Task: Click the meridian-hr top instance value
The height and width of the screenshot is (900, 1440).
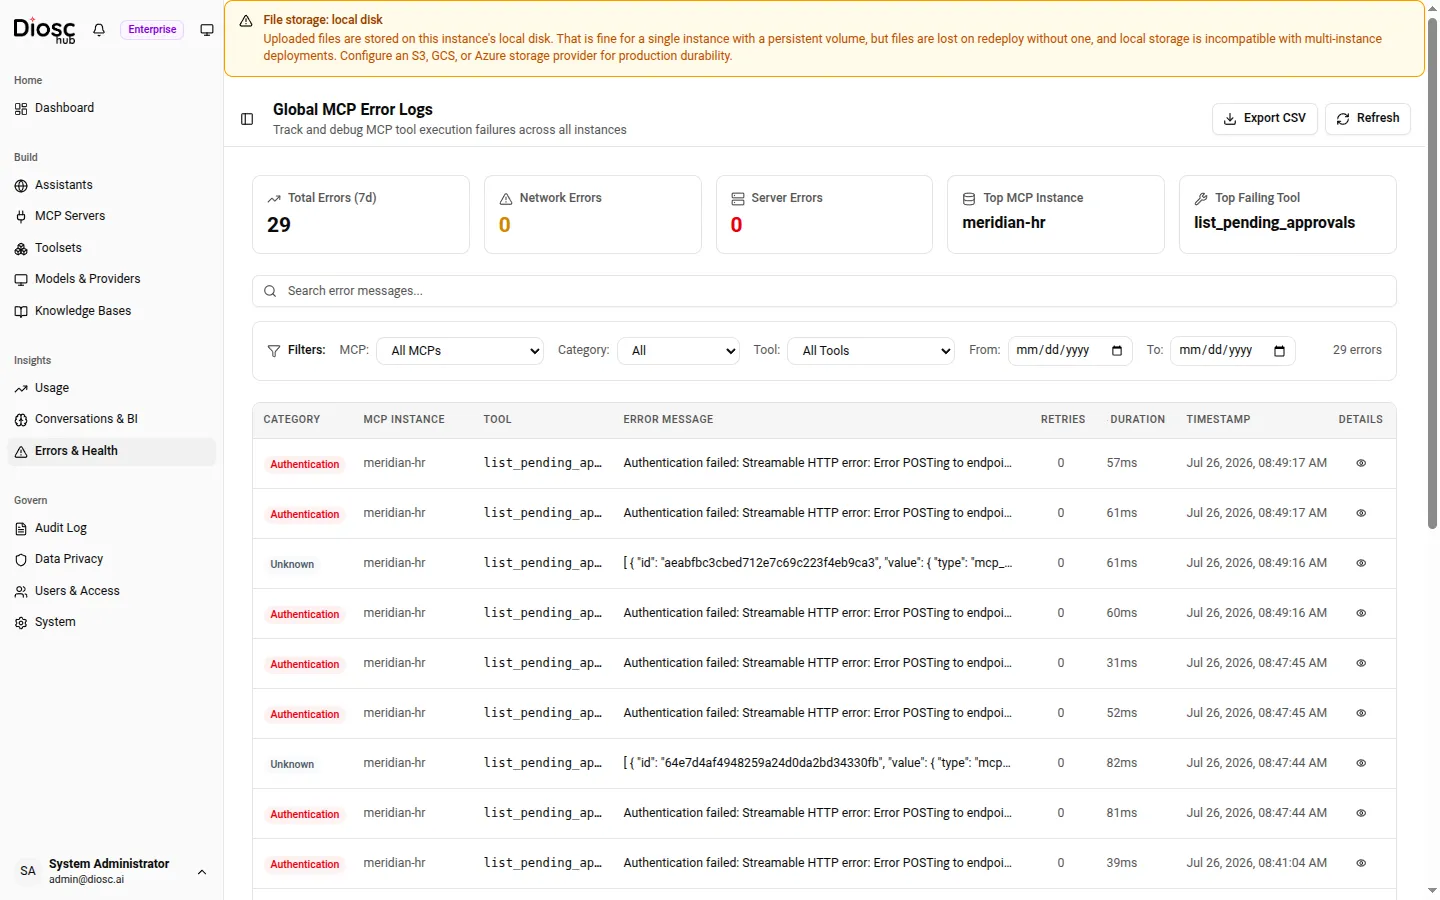Action: 1004,223
